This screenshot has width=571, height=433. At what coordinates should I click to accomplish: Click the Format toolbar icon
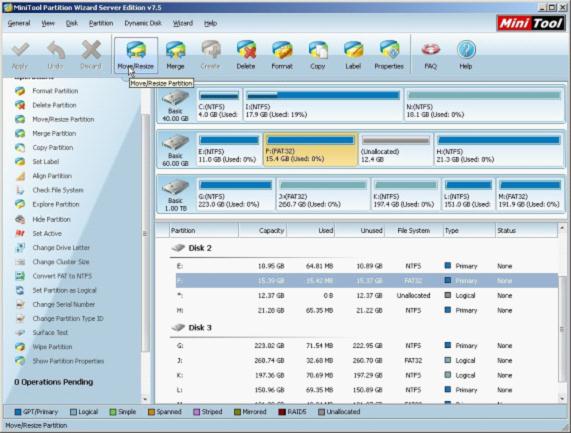coord(282,55)
